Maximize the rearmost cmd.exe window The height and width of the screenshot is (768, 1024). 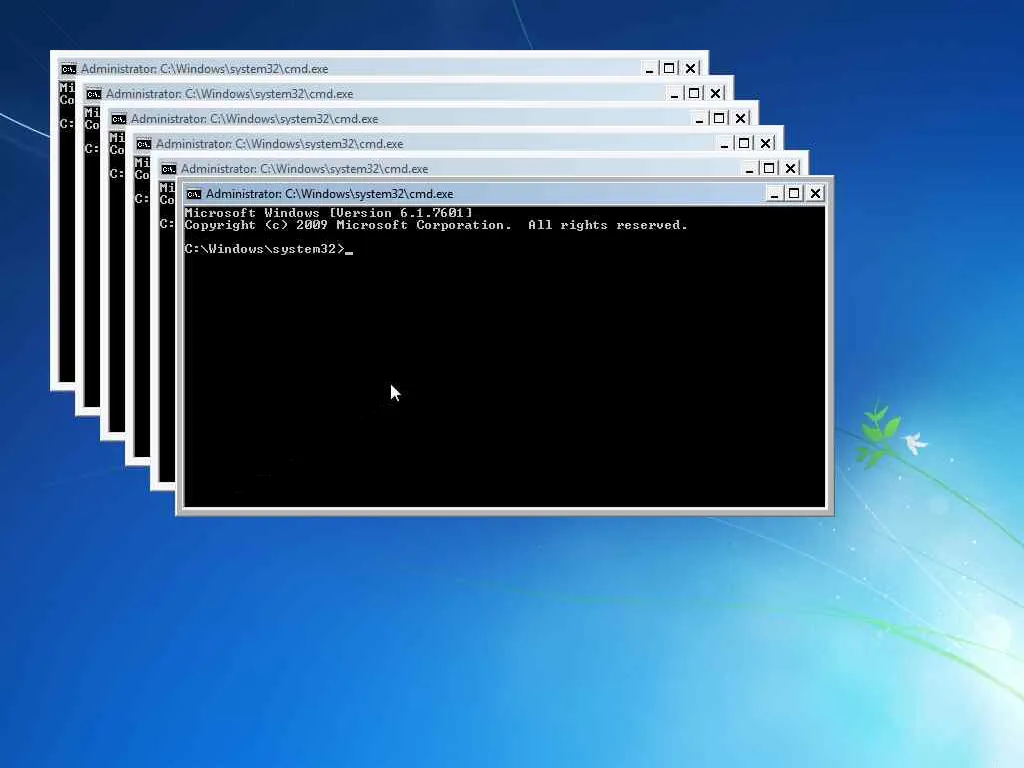pos(669,68)
